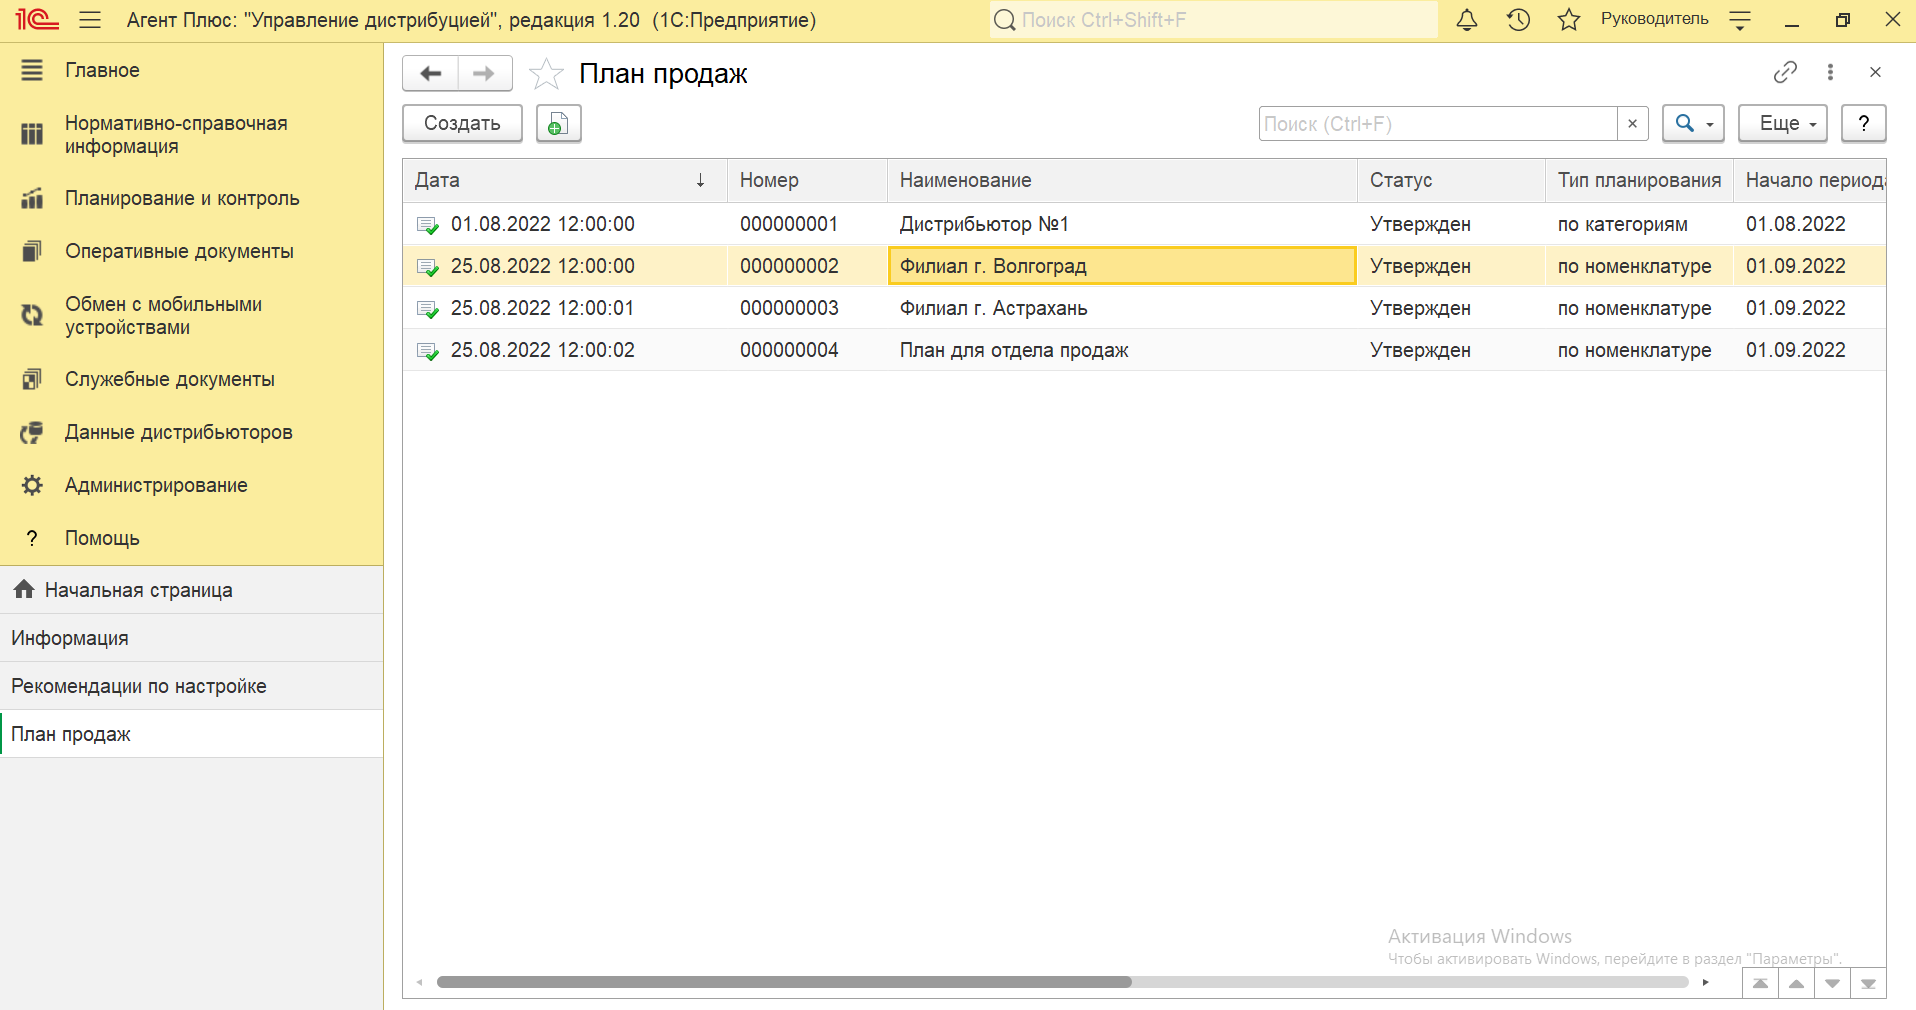
Task: Open the history clock icon
Action: (x=1518, y=20)
